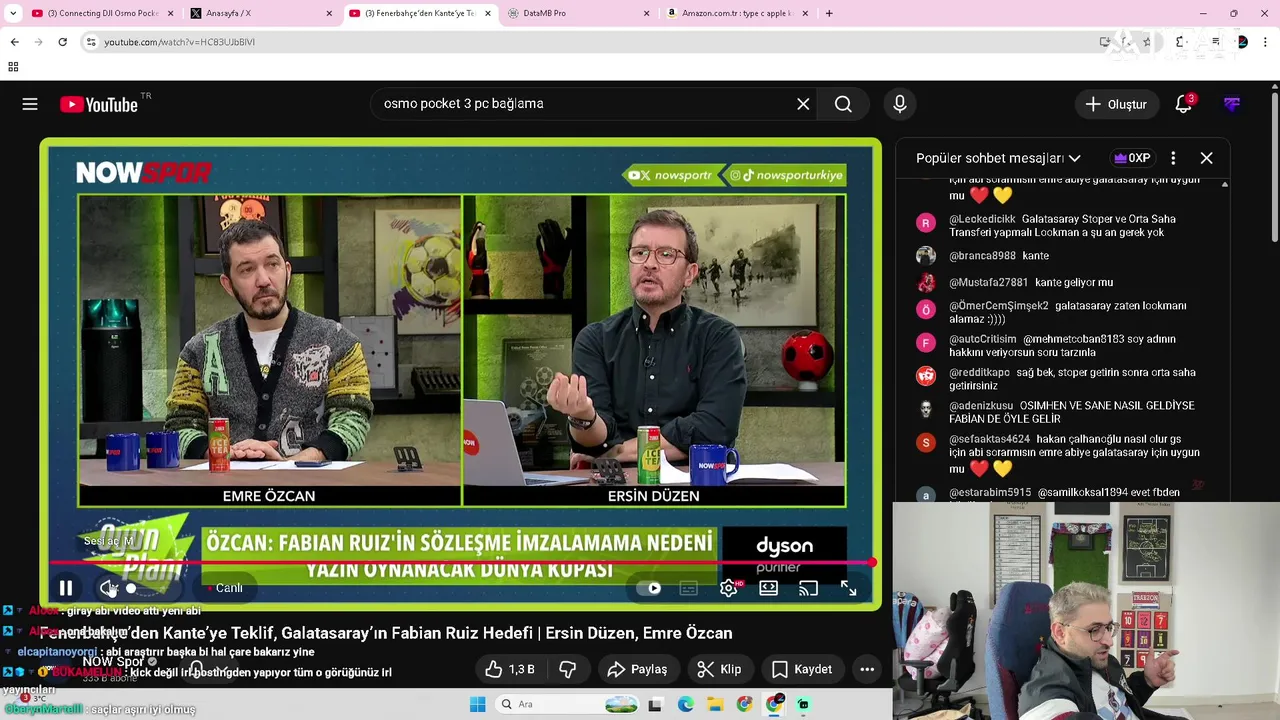This screenshot has height=720, width=1280.
Task: Bookmark this page with the star
Action: click(x=1147, y=42)
